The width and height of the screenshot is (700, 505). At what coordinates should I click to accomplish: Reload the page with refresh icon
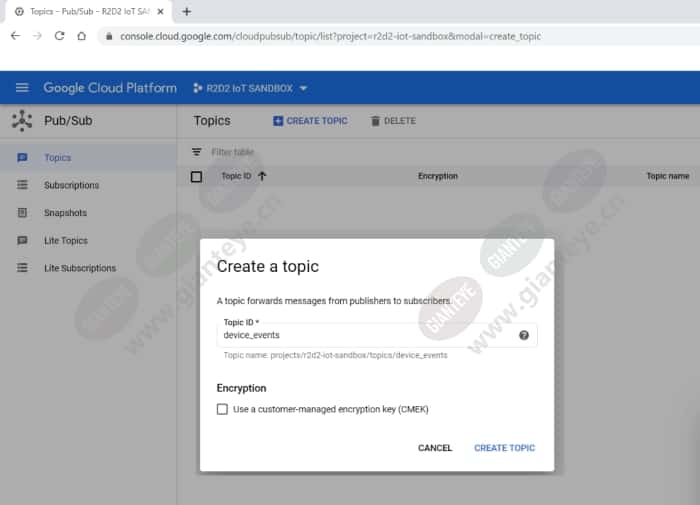coord(59,36)
